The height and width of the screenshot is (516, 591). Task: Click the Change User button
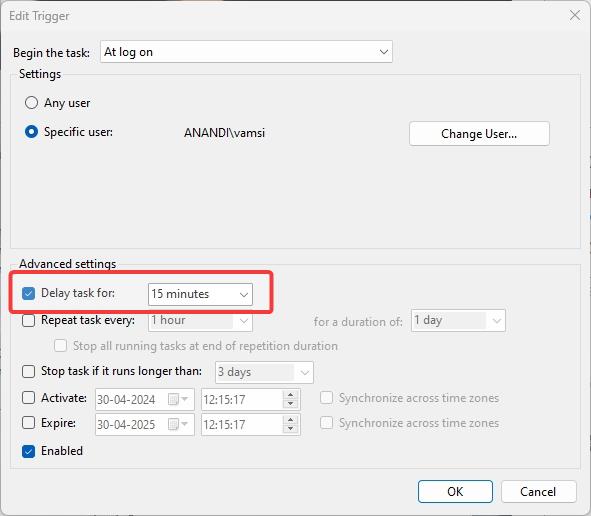pos(479,134)
